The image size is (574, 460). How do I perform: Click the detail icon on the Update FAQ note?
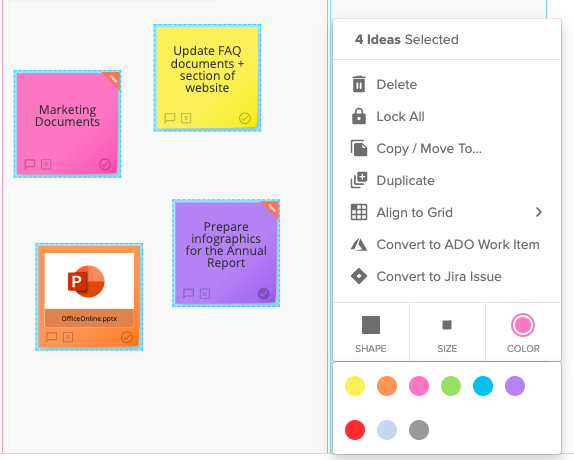tap(186, 118)
